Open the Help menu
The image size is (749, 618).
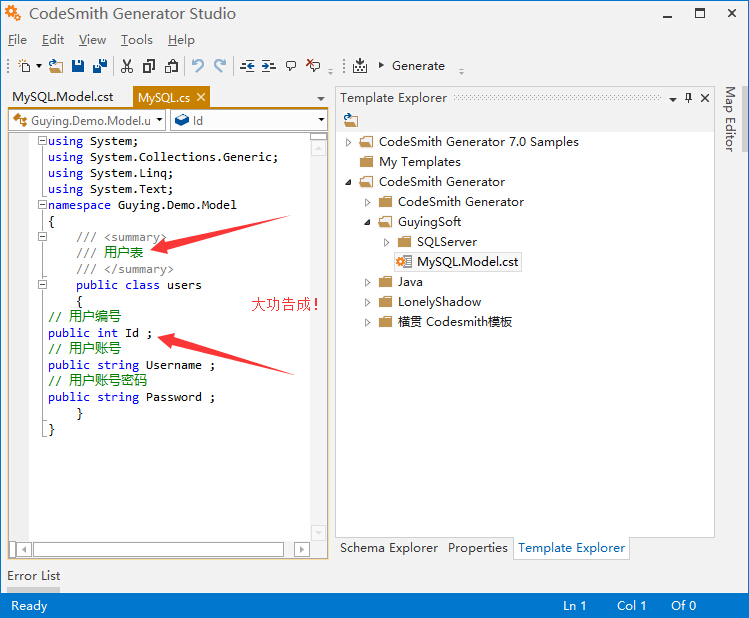[181, 40]
